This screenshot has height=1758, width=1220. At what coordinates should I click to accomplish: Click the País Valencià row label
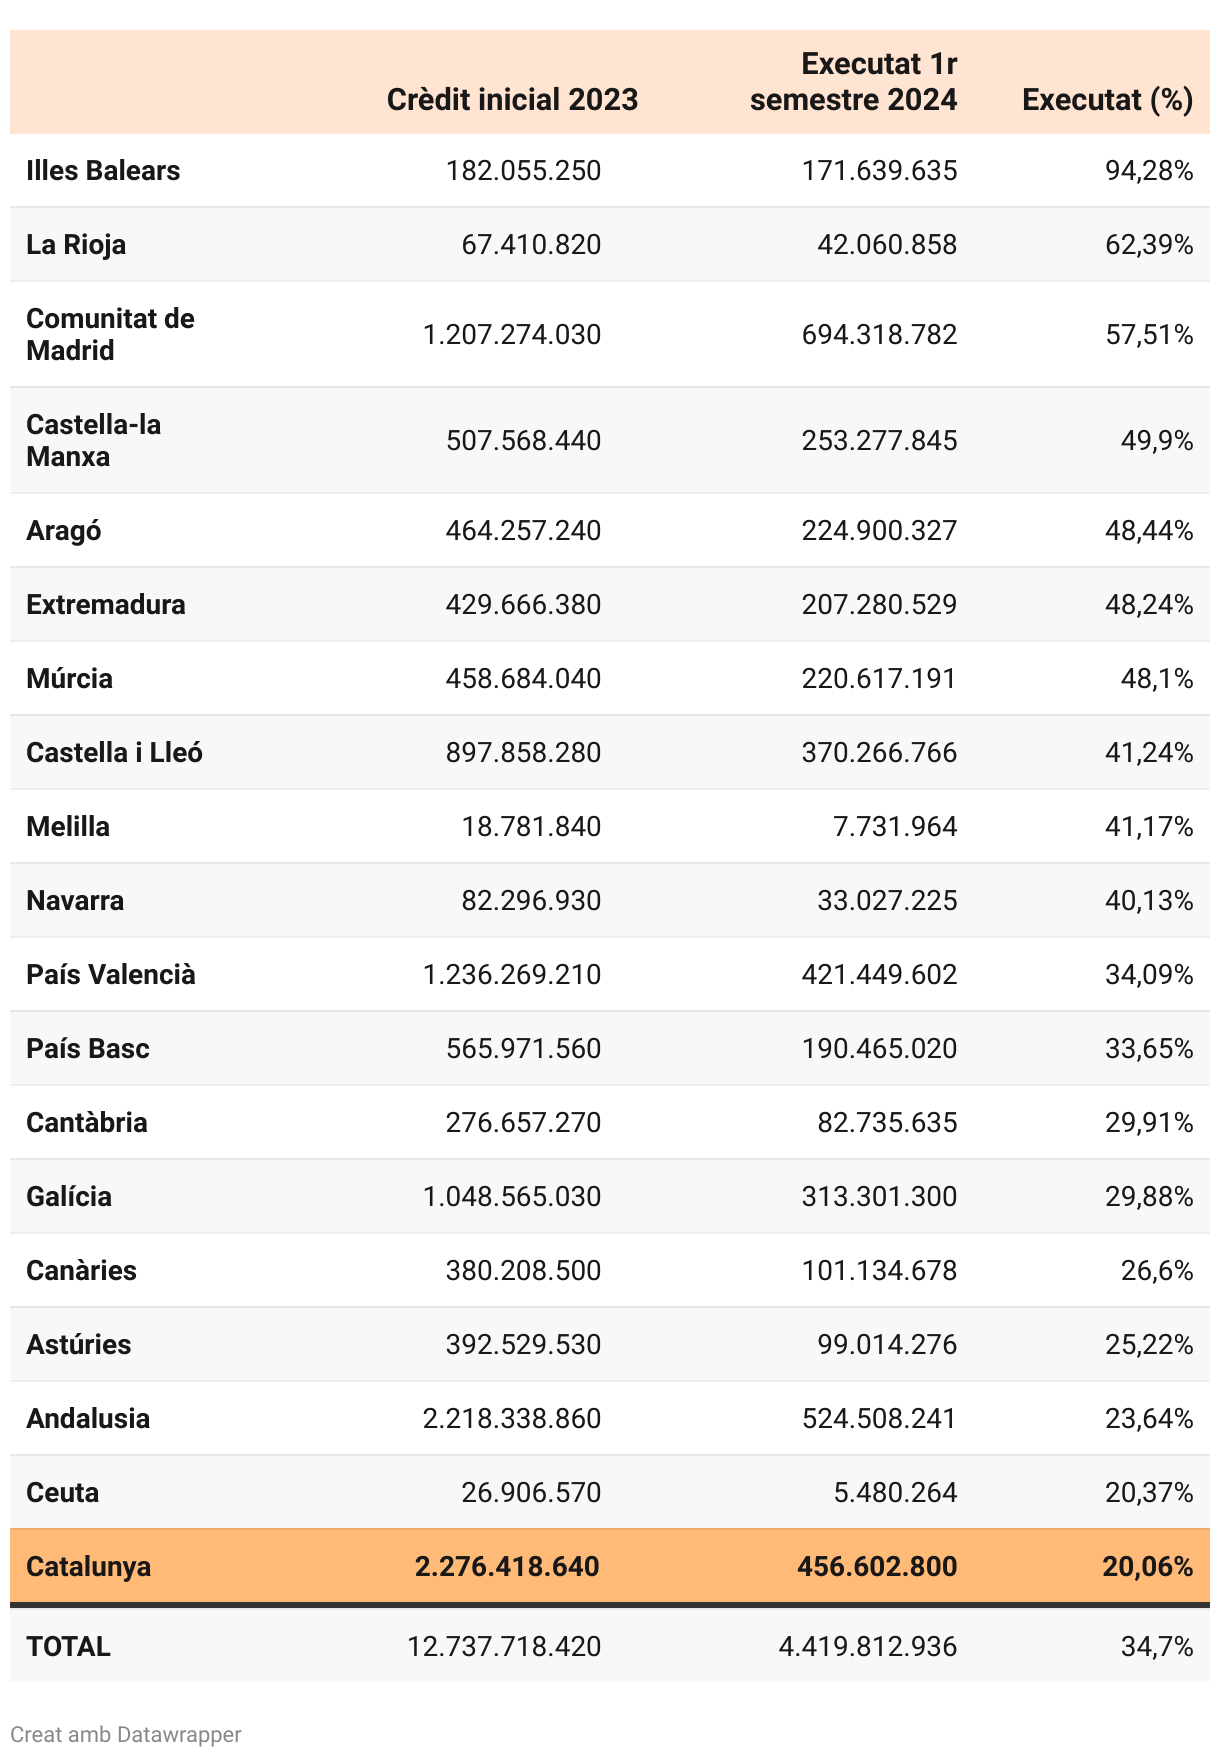[x=111, y=974]
